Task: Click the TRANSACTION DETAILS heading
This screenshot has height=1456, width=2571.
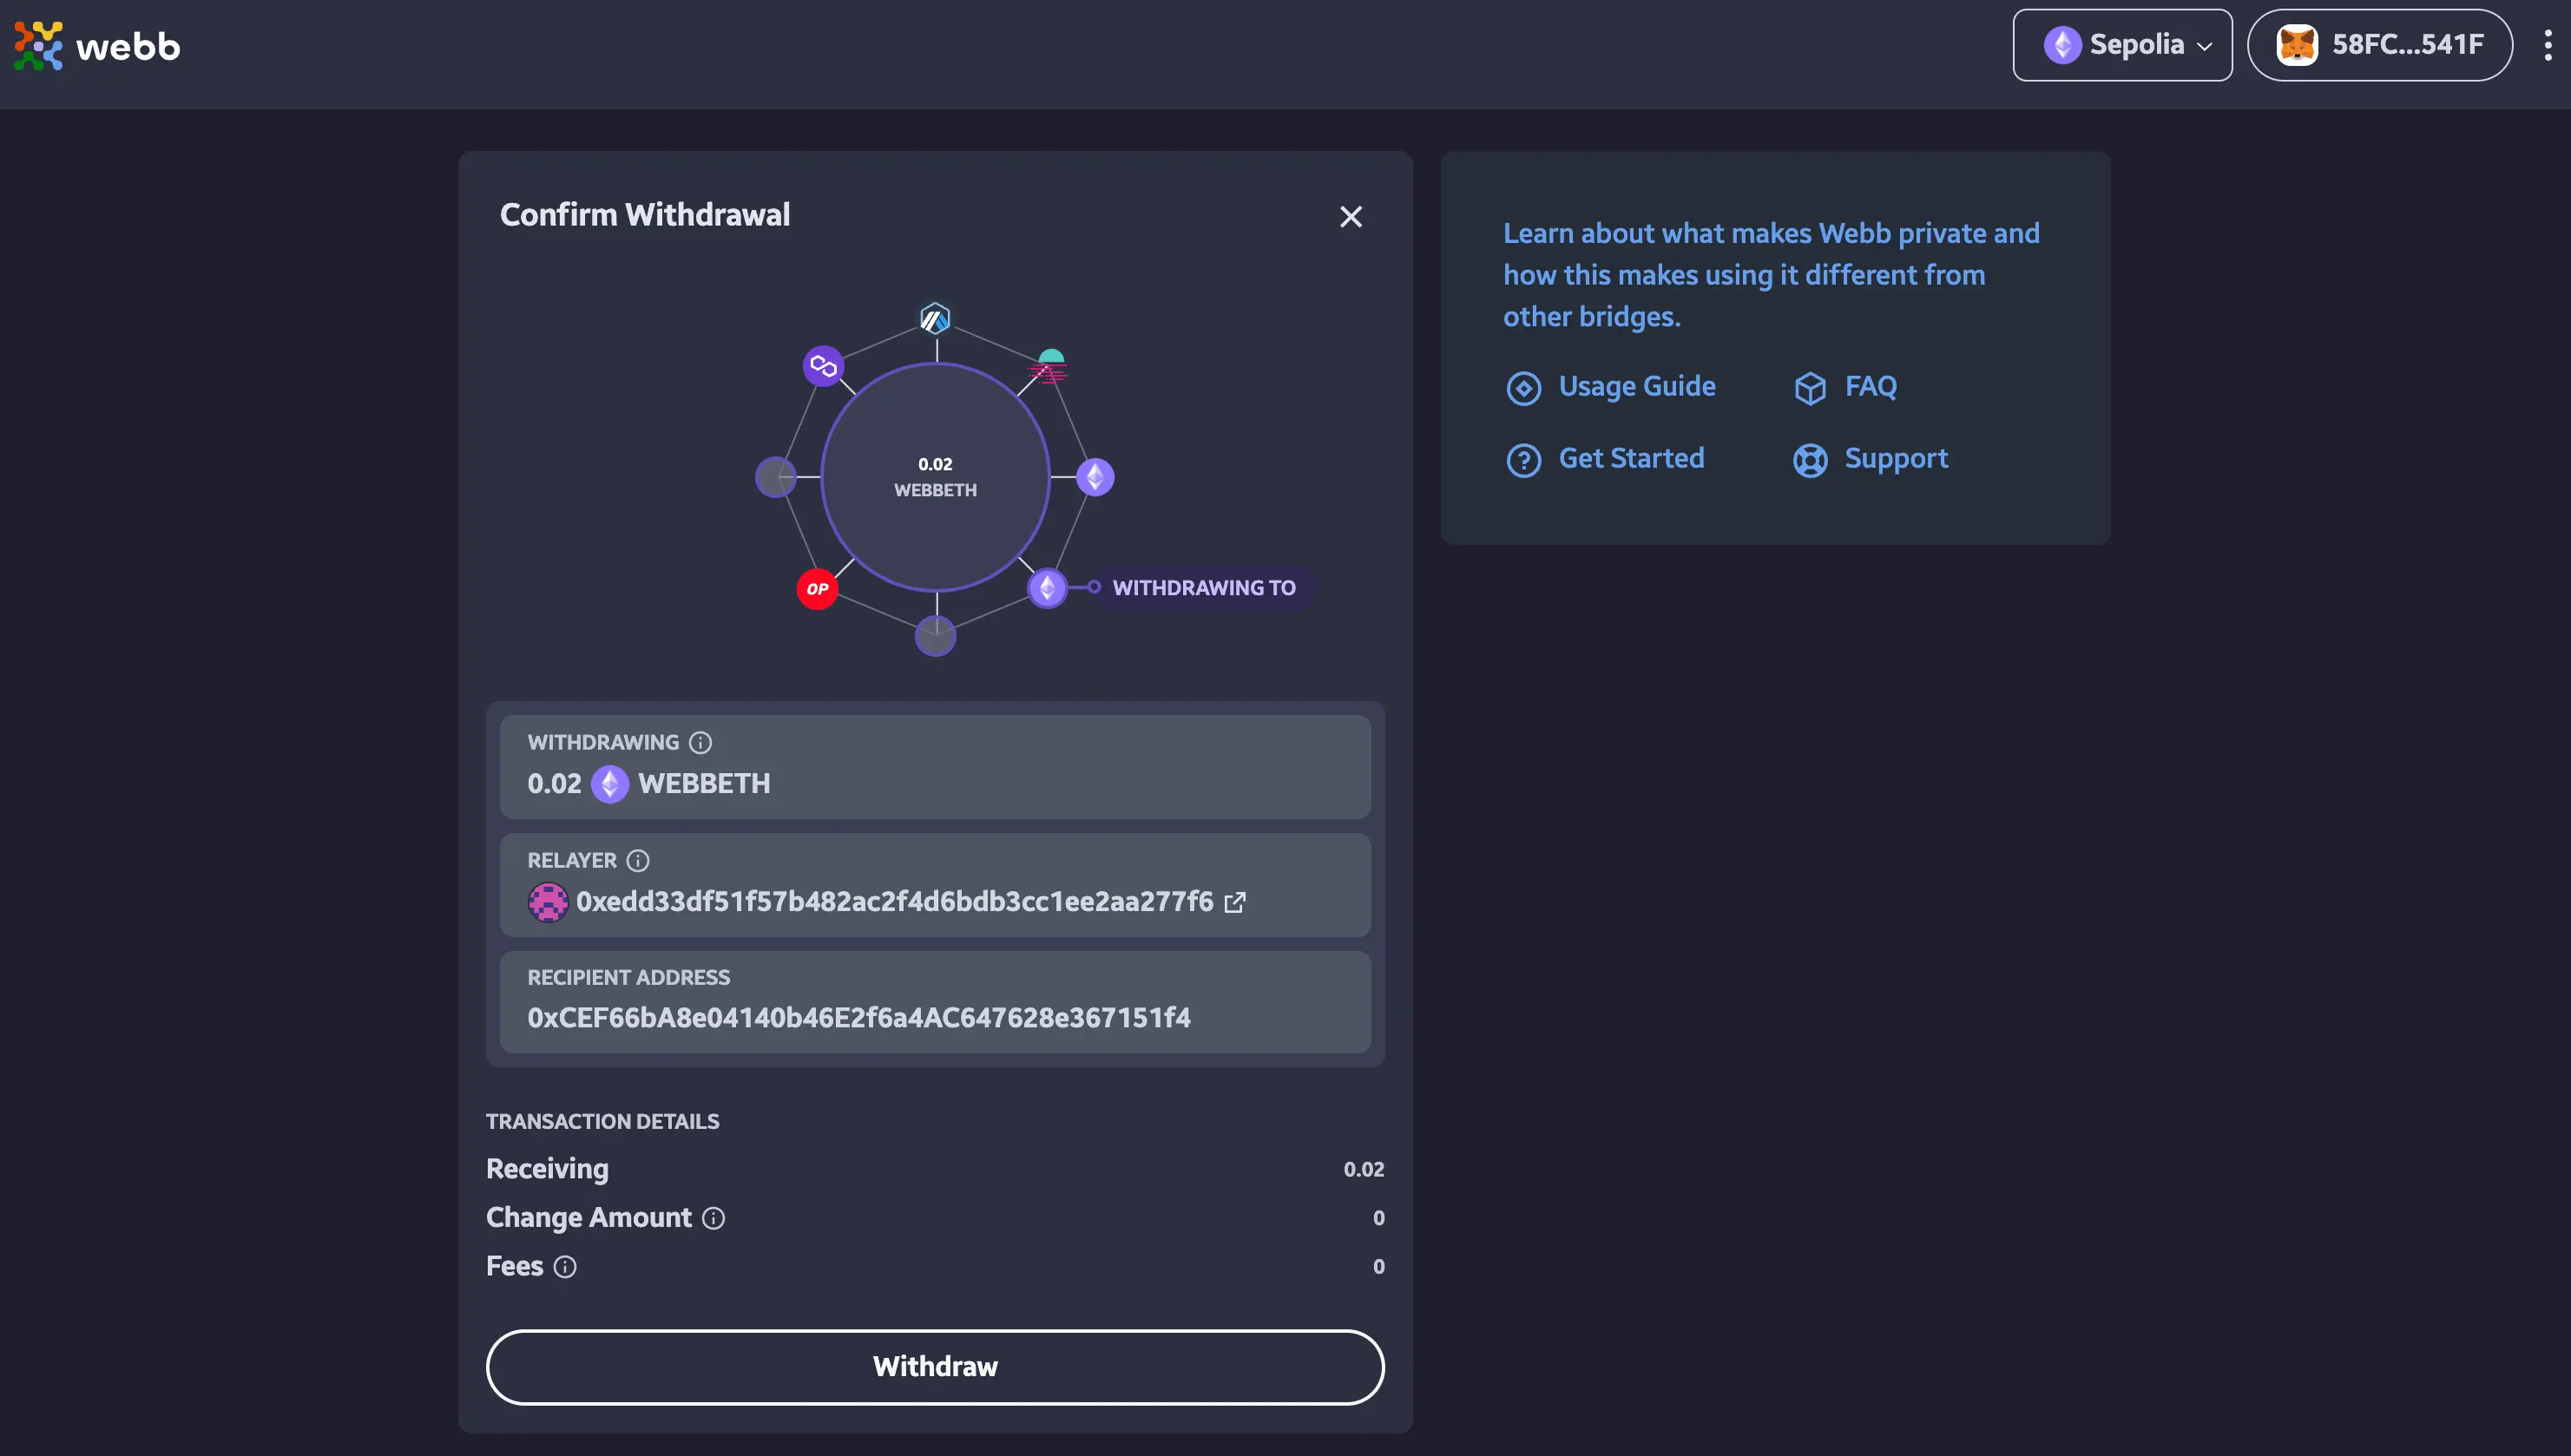Action: tap(602, 1122)
